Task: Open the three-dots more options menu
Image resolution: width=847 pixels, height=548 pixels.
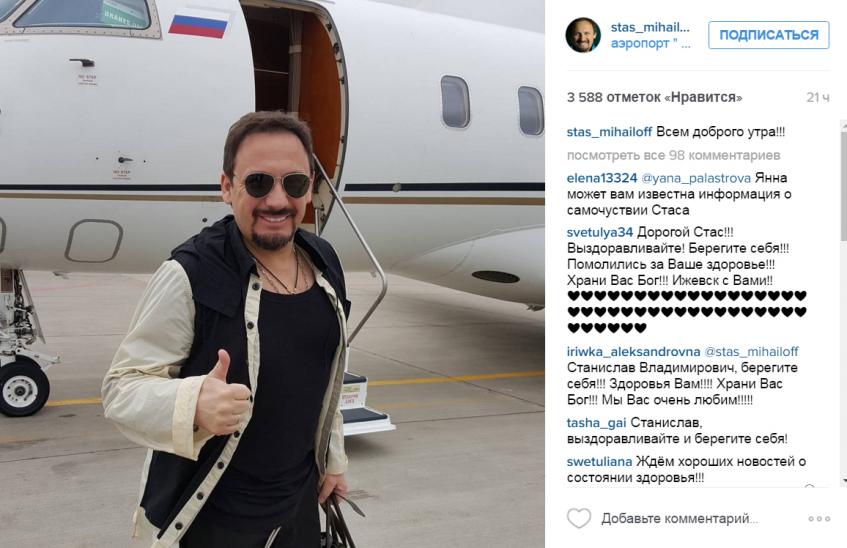Action: click(819, 519)
